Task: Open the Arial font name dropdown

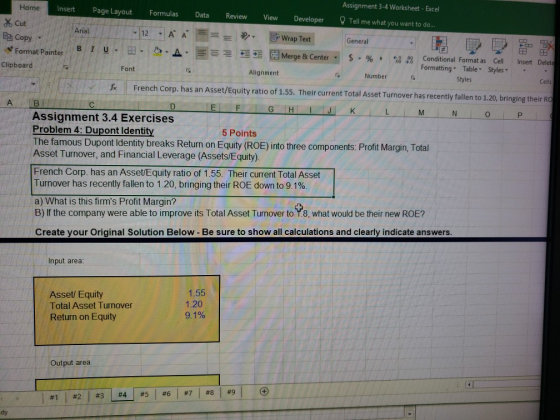Action: point(135,33)
